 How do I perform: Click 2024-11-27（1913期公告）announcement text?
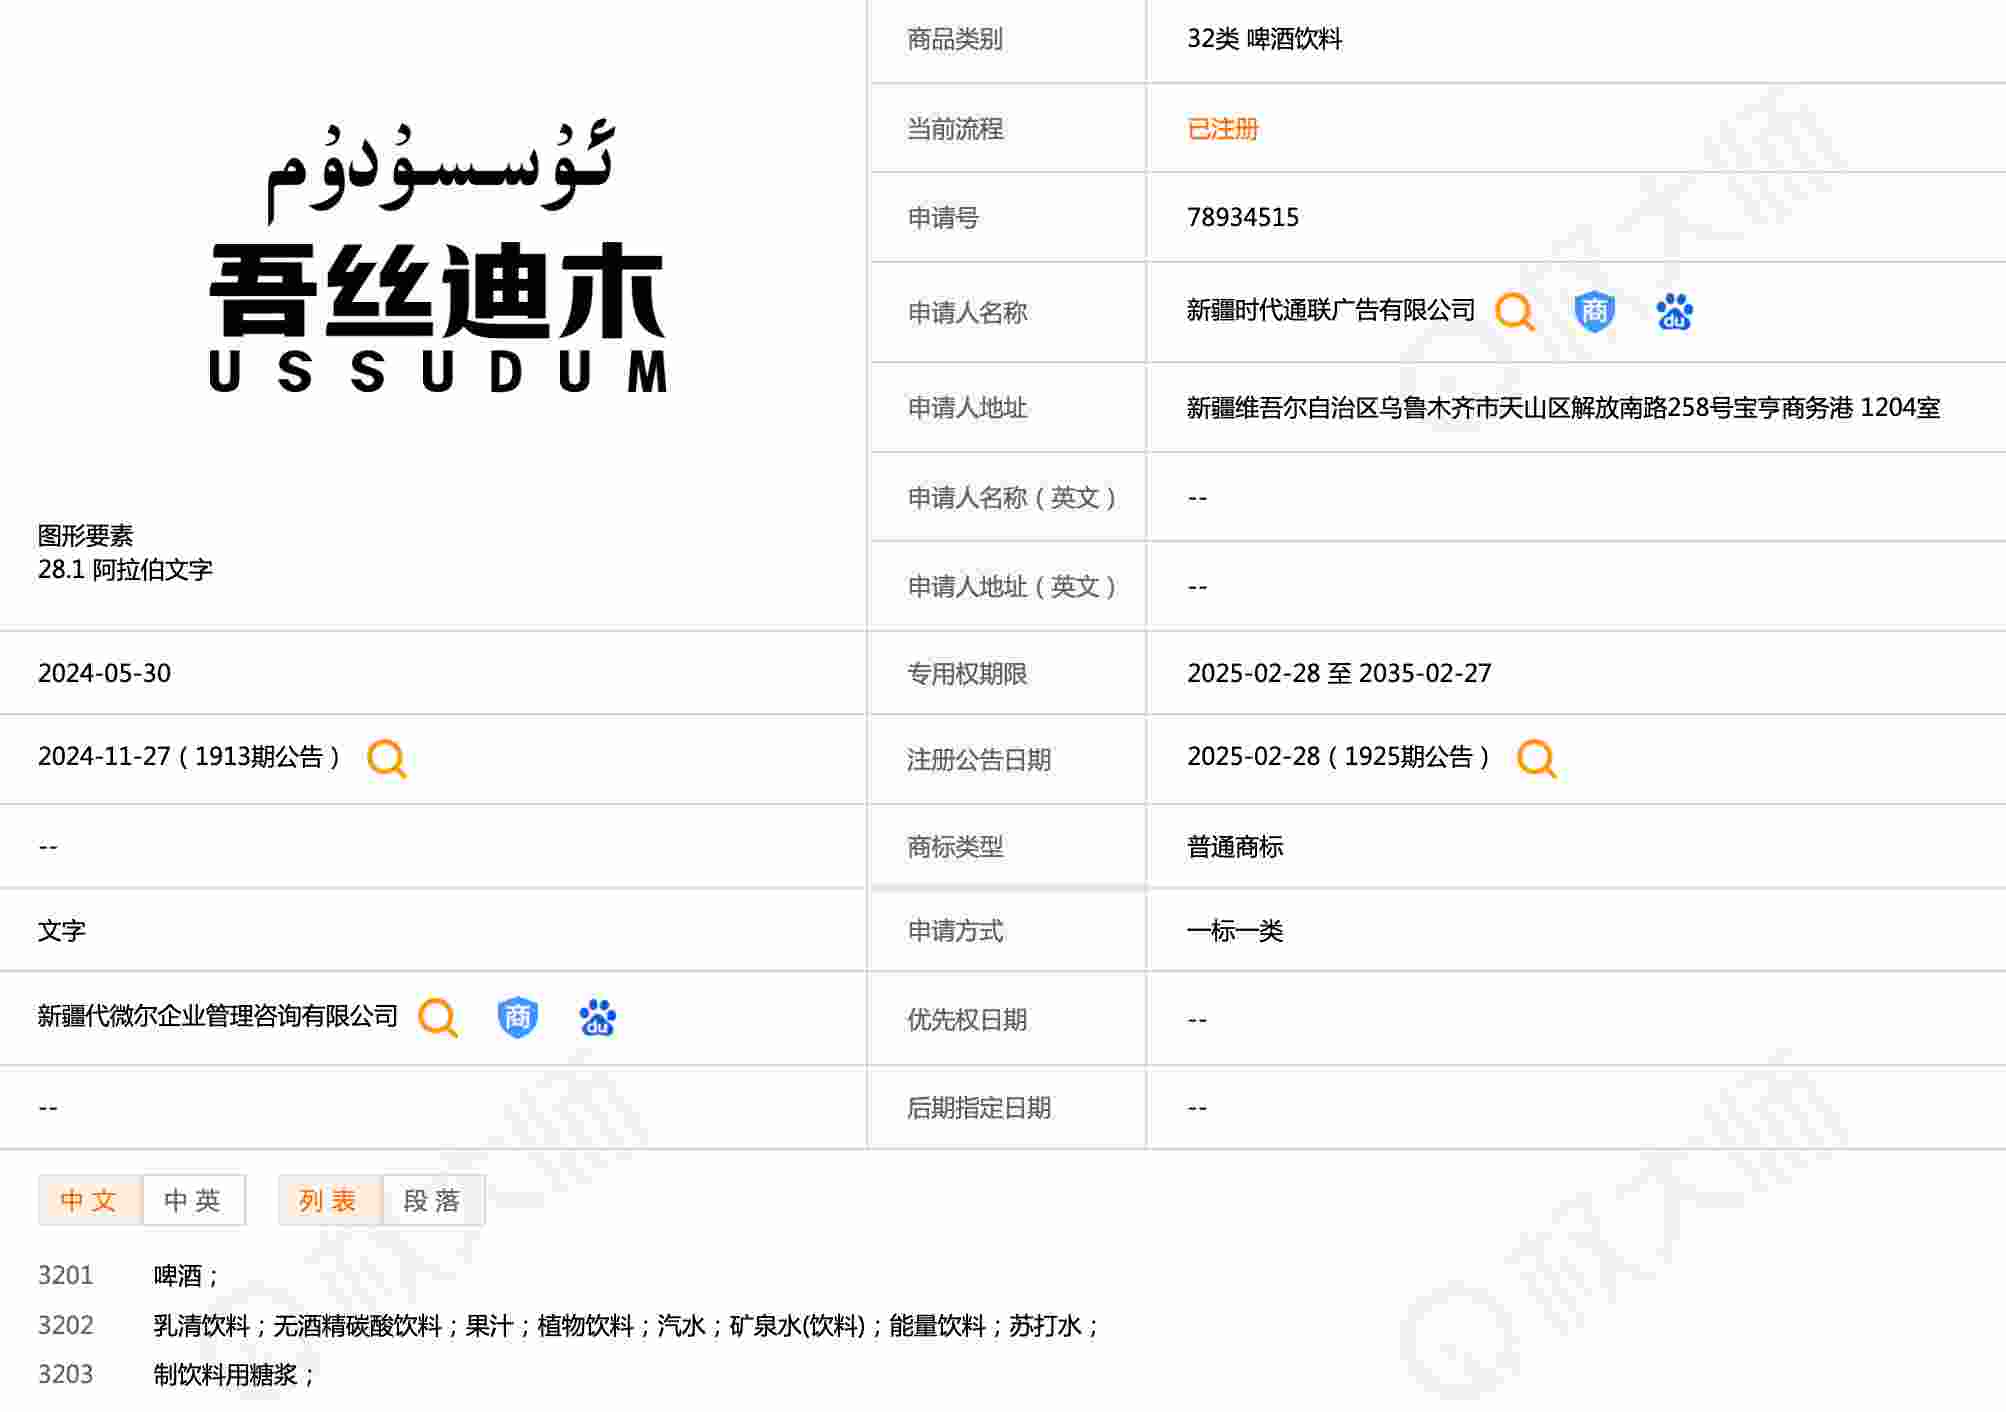click(189, 757)
